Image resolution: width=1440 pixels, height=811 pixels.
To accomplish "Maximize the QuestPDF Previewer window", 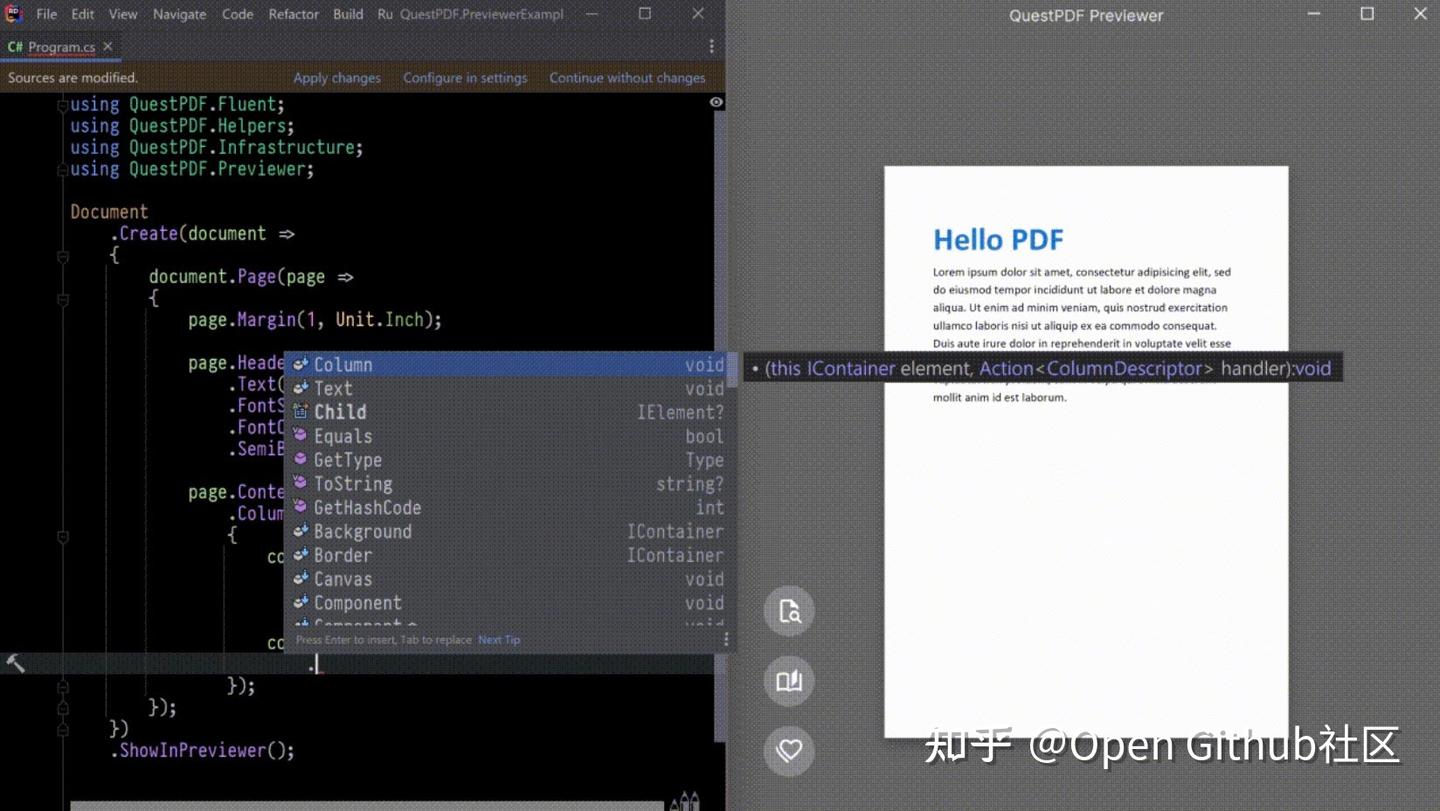I will coord(1367,14).
